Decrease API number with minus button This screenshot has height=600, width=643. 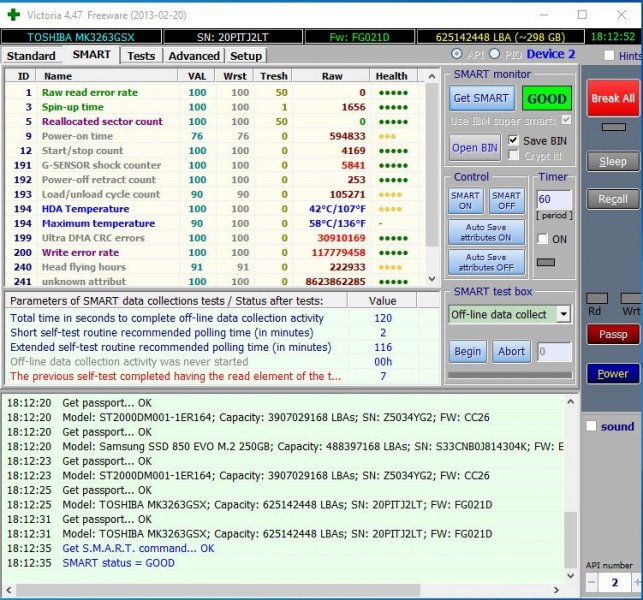click(591, 582)
